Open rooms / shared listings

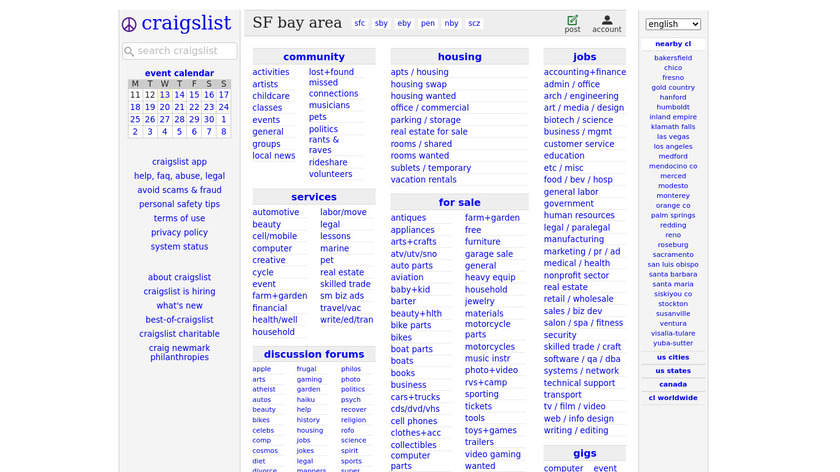[421, 144]
